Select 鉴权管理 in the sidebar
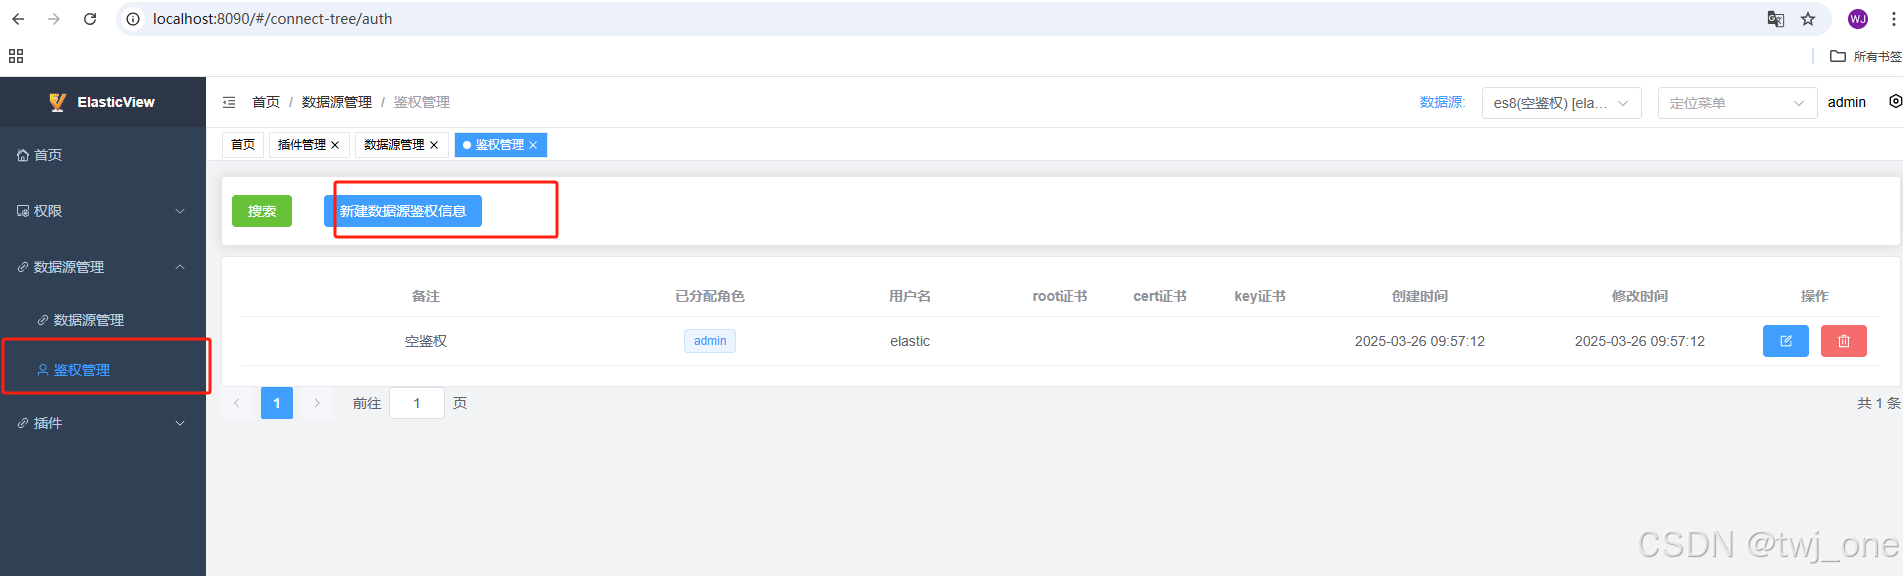The width and height of the screenshot is (1903, 576). pos(103,370)
